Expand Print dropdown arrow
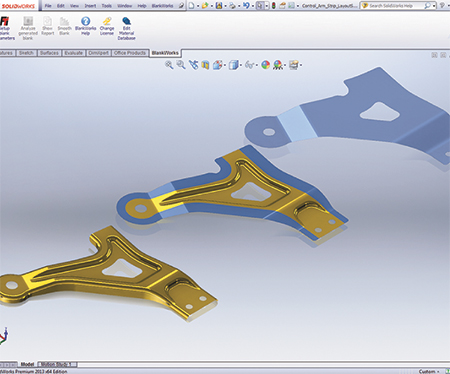The image size is (450, 374). point(239,6)
